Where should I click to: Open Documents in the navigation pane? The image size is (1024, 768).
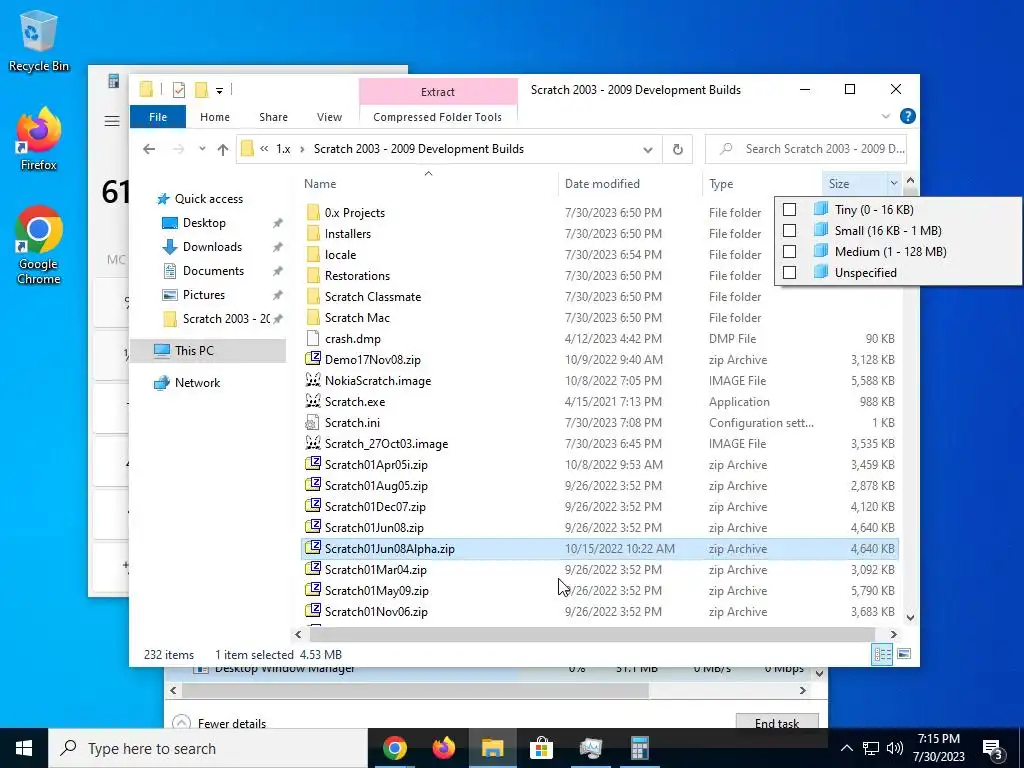point(213,271)
